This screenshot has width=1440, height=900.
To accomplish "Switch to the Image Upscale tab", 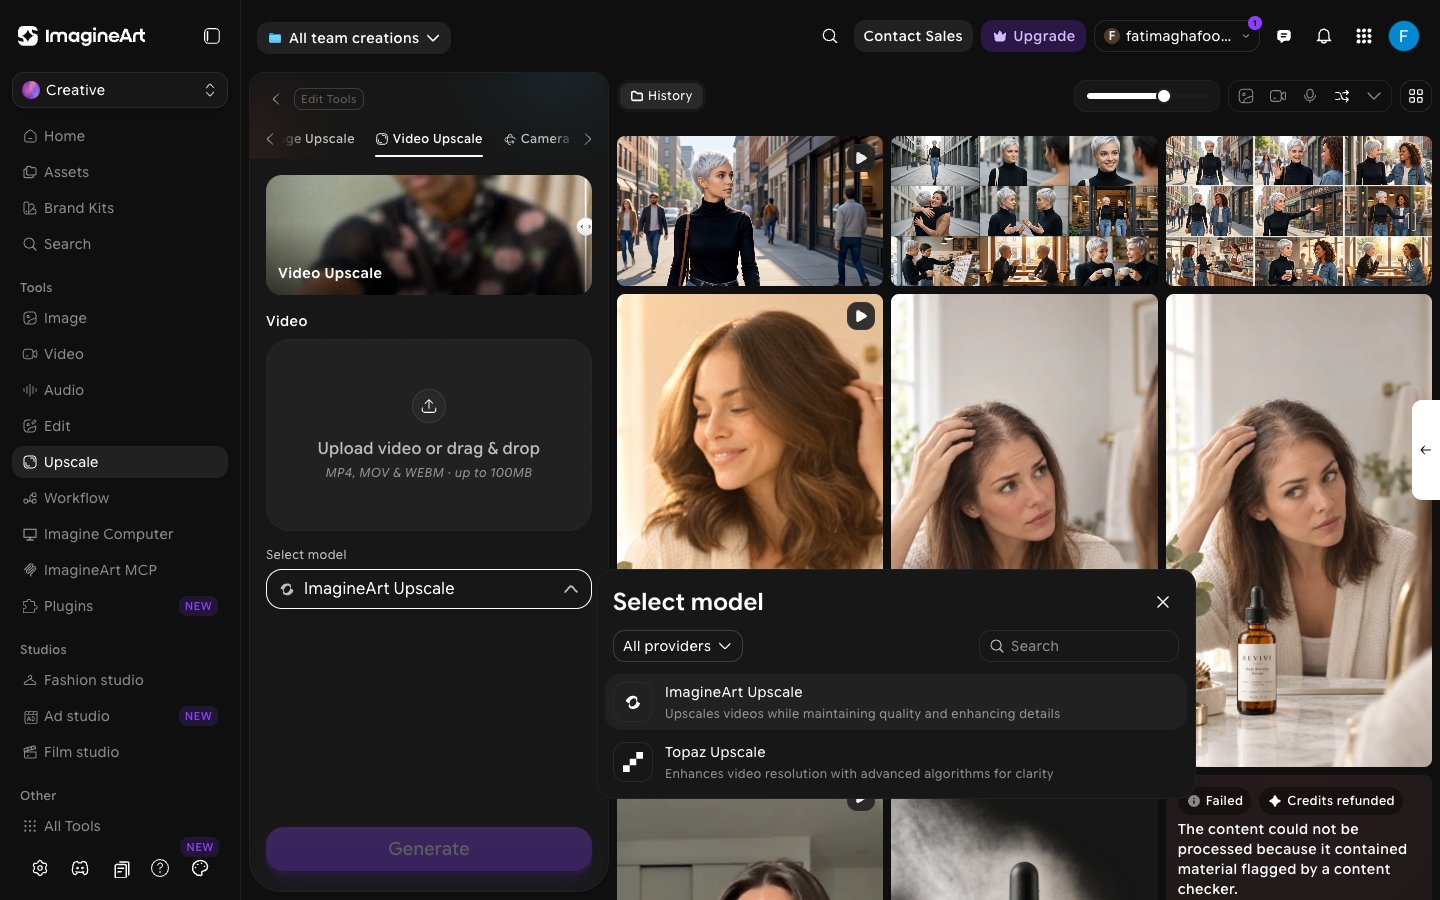I will 320,139.
